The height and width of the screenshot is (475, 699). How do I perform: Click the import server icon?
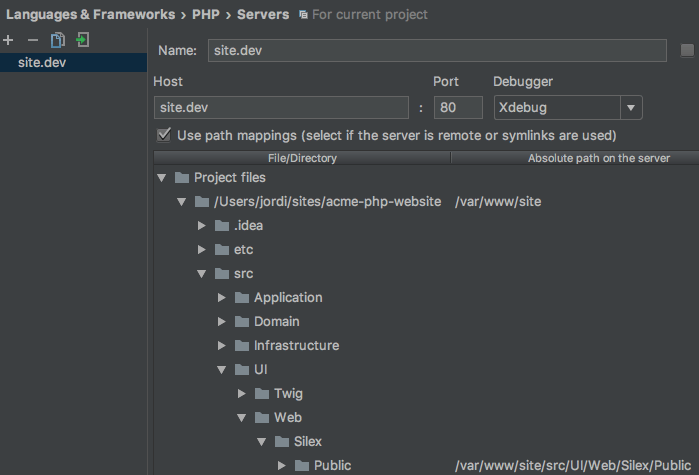point(82,40)
